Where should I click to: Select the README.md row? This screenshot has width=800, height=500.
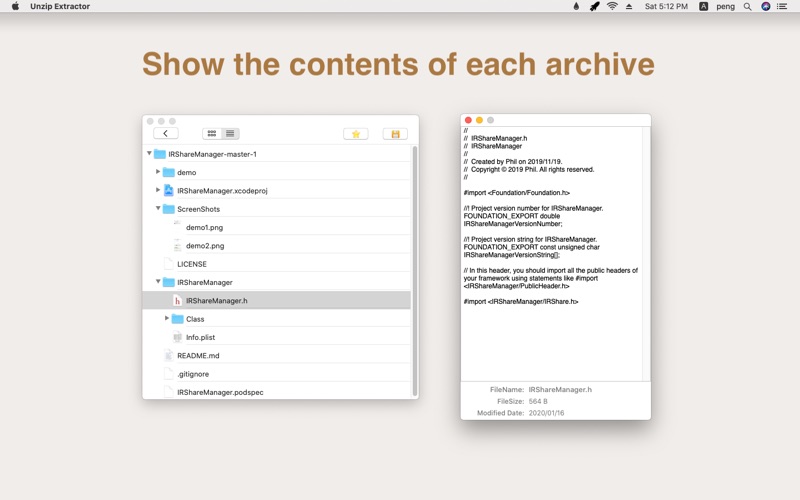[x=277, y=356]
